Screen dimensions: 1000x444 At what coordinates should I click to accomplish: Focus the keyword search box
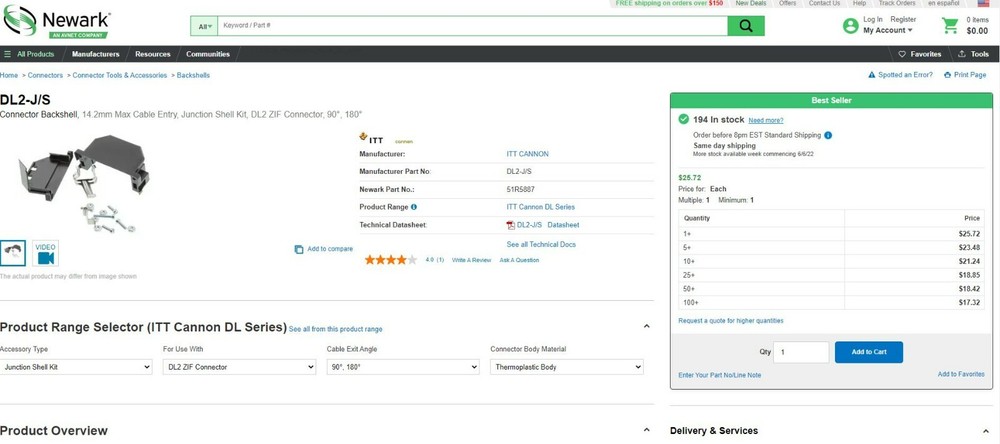pos(473,26)
